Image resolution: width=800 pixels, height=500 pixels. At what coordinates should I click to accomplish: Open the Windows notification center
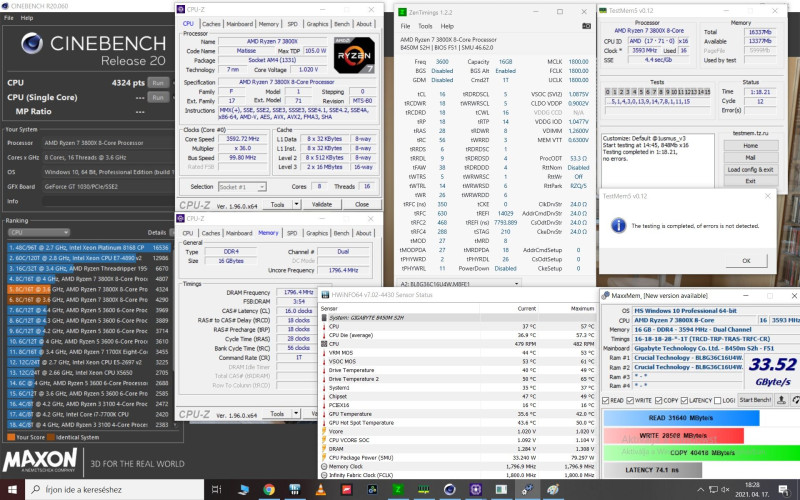pos(783,490)
